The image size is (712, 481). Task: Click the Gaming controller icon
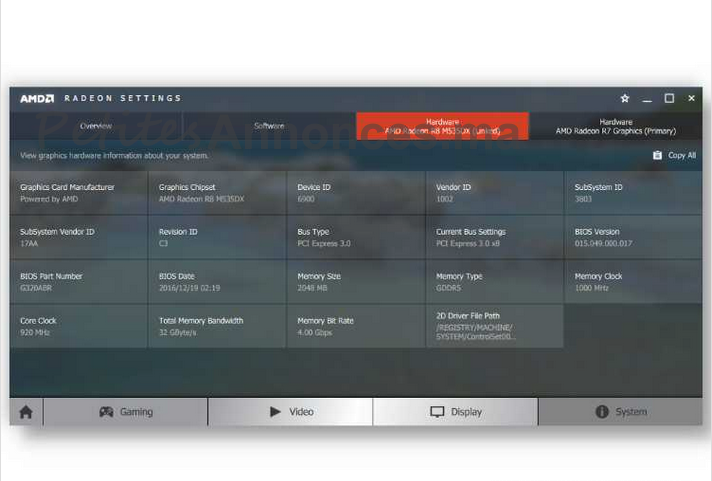pos(106,412)
